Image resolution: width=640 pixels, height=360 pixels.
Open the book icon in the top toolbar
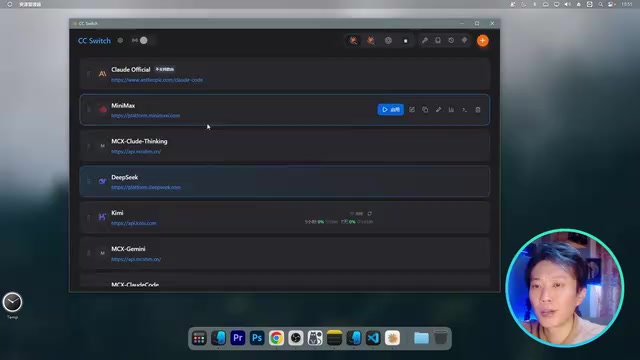coord(438,40)
